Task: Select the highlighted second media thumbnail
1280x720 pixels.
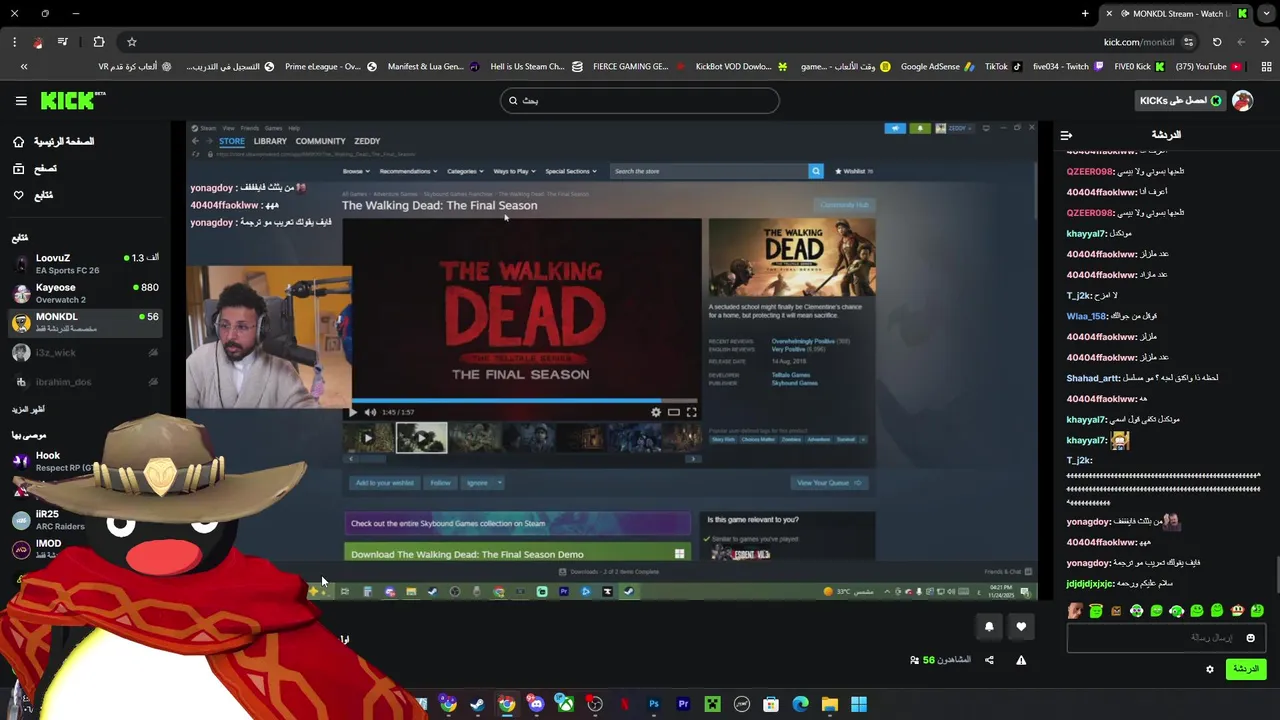Action: click(x=421, y=438)
